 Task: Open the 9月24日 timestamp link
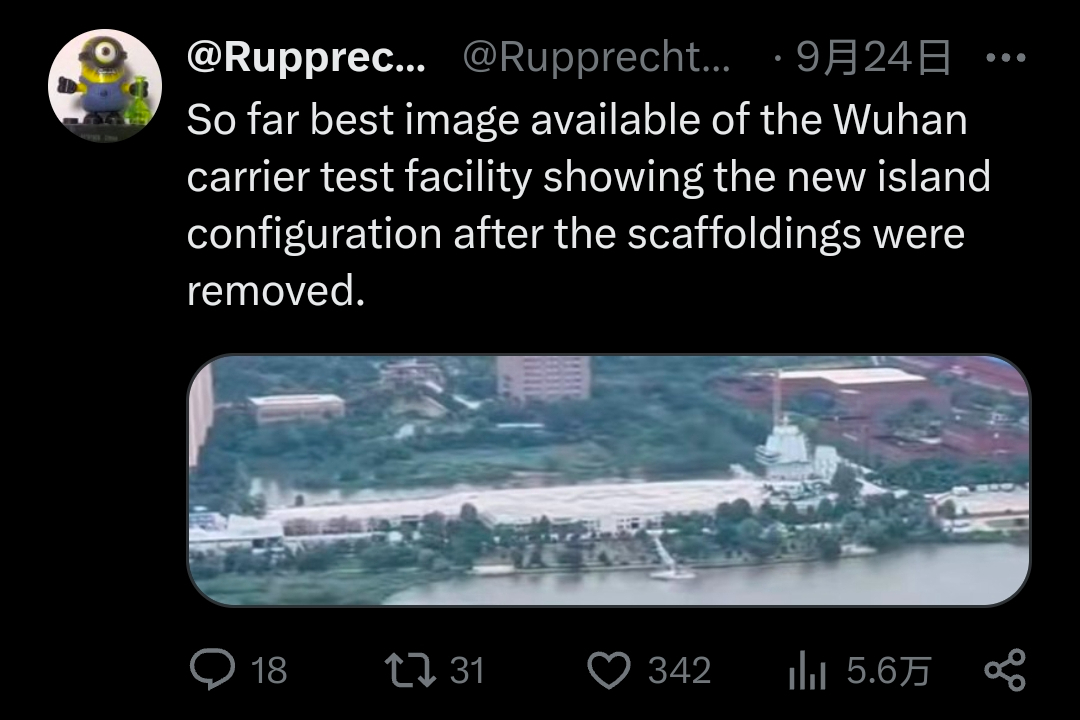(x=873, y=57)
